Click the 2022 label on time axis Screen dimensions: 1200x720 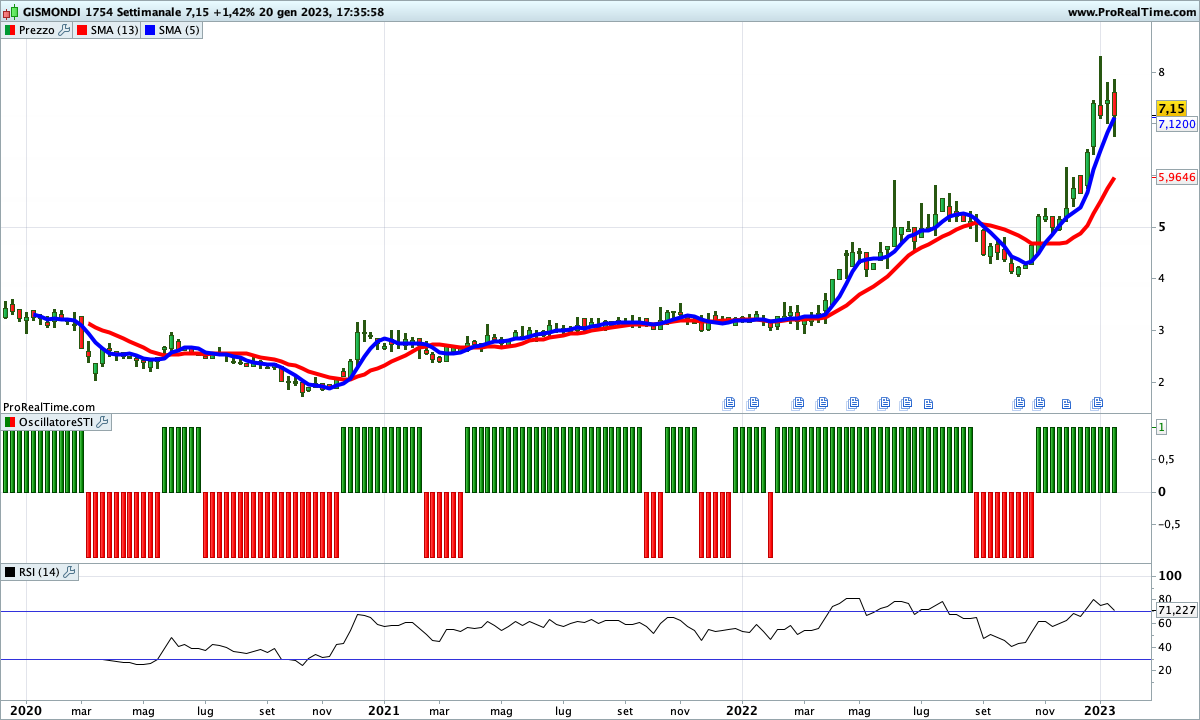pos(742,711)
